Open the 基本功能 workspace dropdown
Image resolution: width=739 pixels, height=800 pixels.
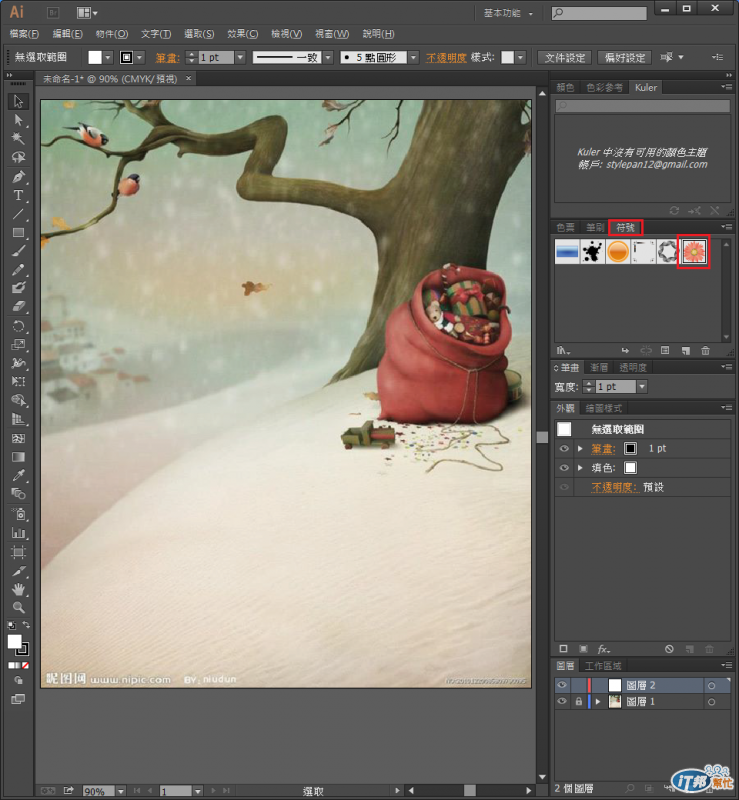click(x=508, y=13)
